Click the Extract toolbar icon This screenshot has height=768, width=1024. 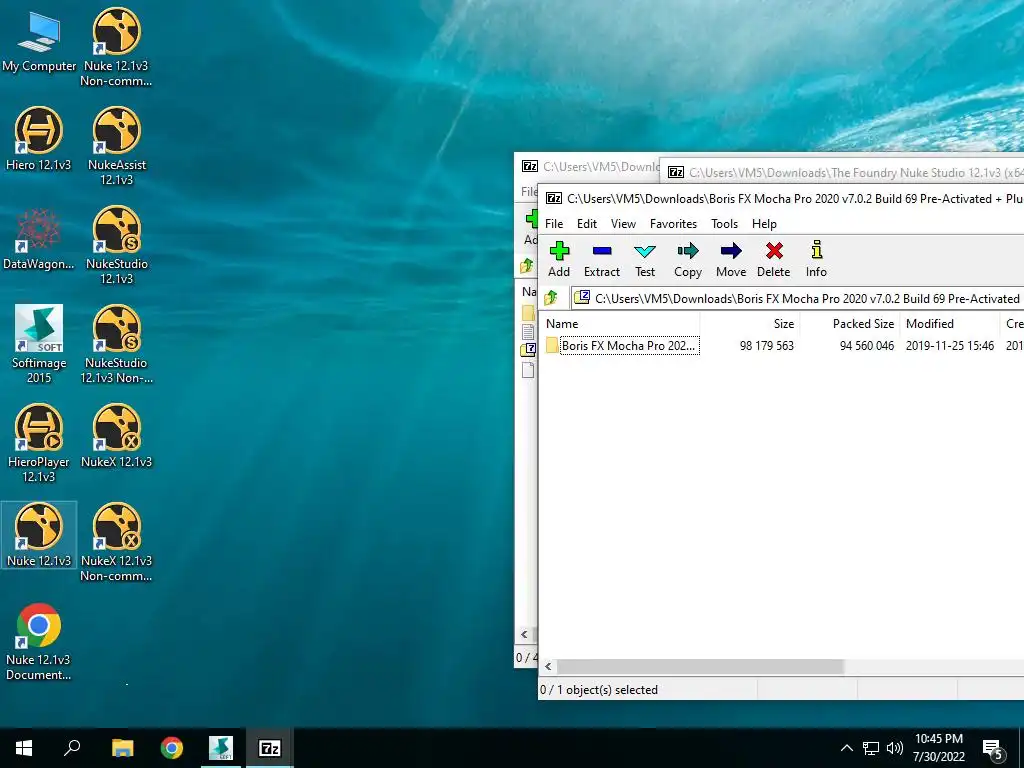601,259
